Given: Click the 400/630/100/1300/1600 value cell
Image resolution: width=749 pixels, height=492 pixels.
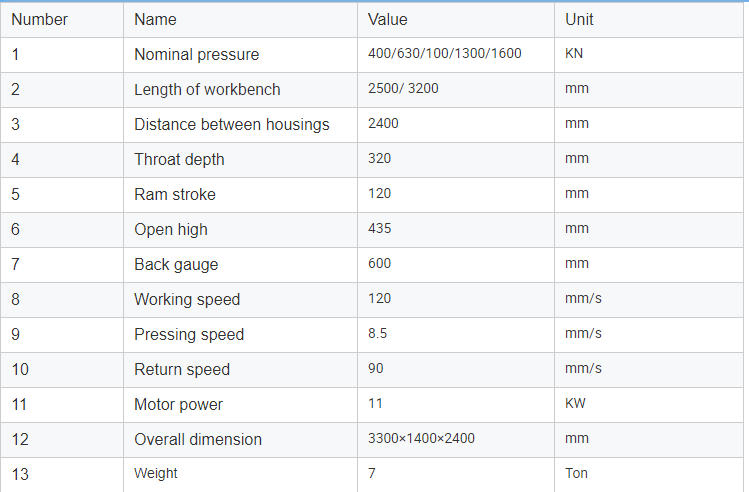Looking at the screenshot, I should [x=445, y=54].
